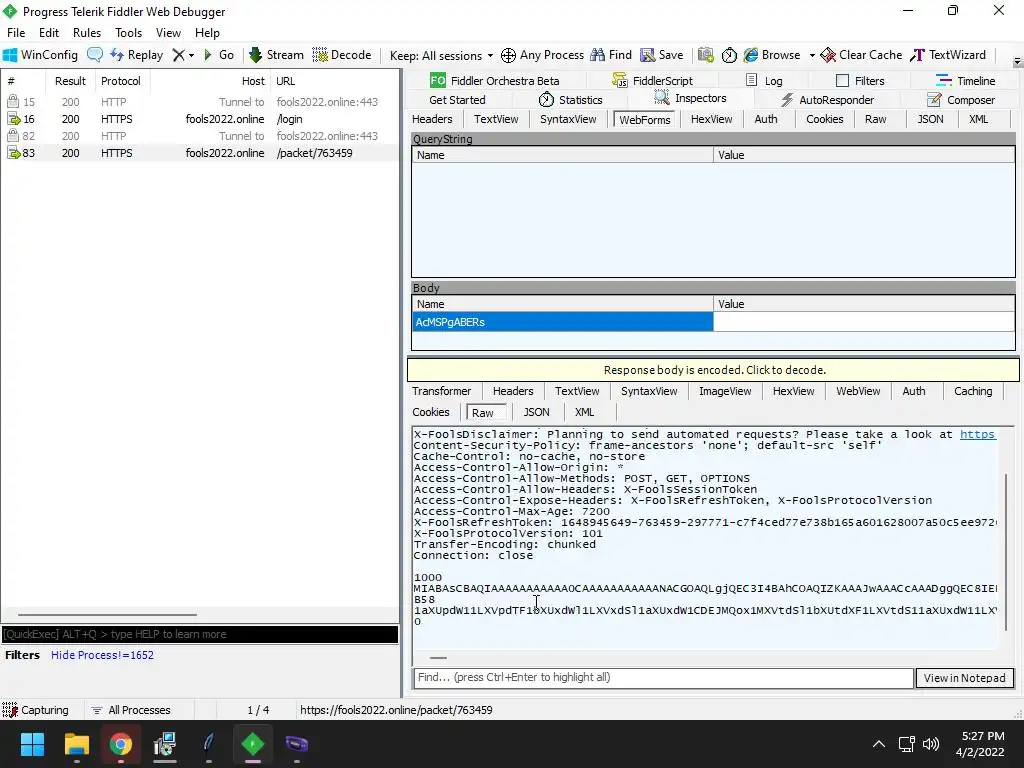The height and width of the screenshot is (768, 1024).
Task: Select response Caching tab
Action: (972, 391)
